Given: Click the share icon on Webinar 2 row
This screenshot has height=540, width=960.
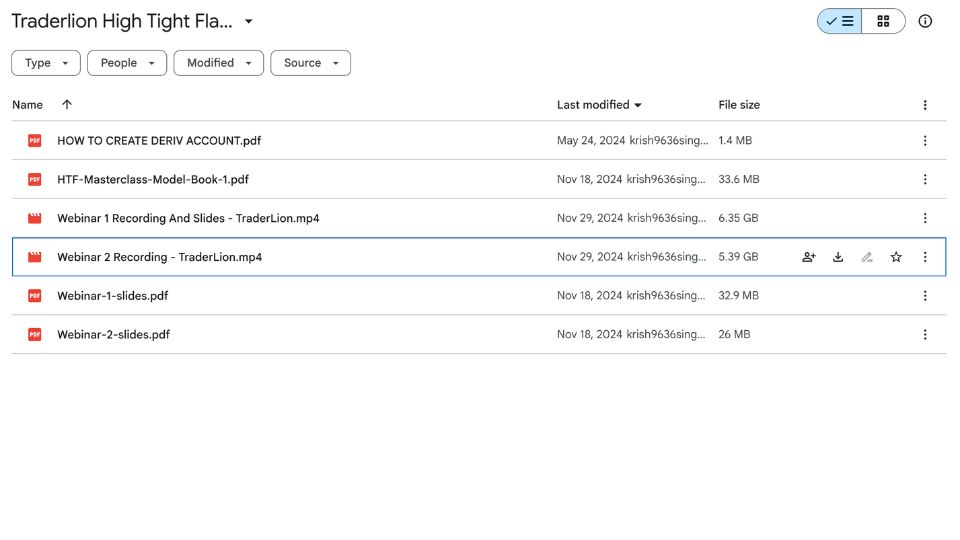Looking at the screenshot, I should point(809,257).
